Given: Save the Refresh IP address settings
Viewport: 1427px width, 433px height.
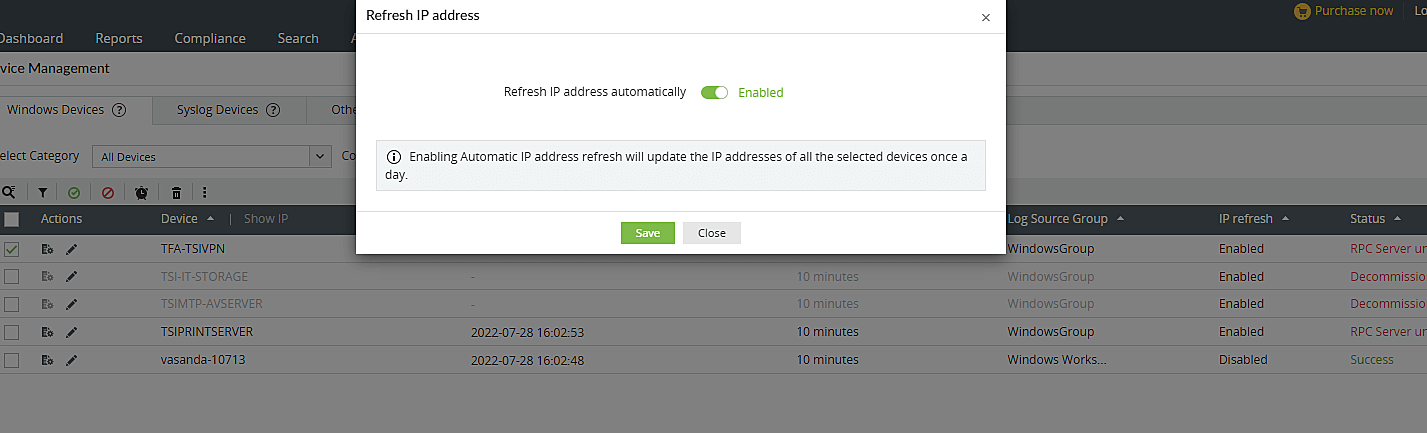Looking at the screenshot, I should tap(647, 233).
